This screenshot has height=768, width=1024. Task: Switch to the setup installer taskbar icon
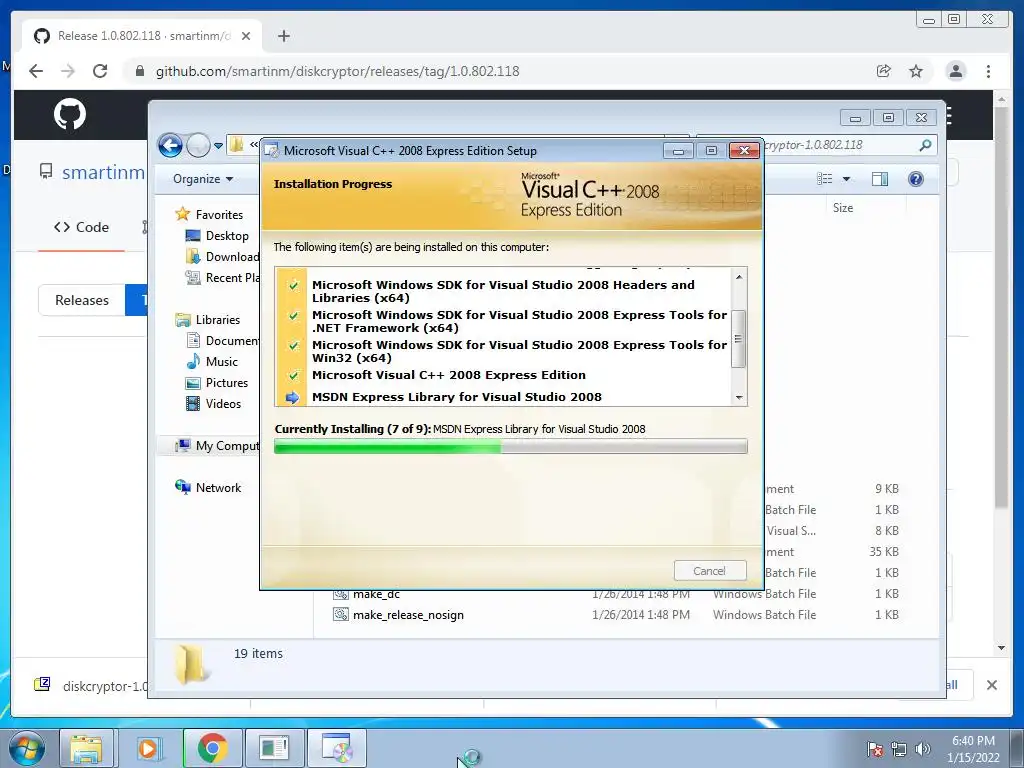(x=336, y=748)
